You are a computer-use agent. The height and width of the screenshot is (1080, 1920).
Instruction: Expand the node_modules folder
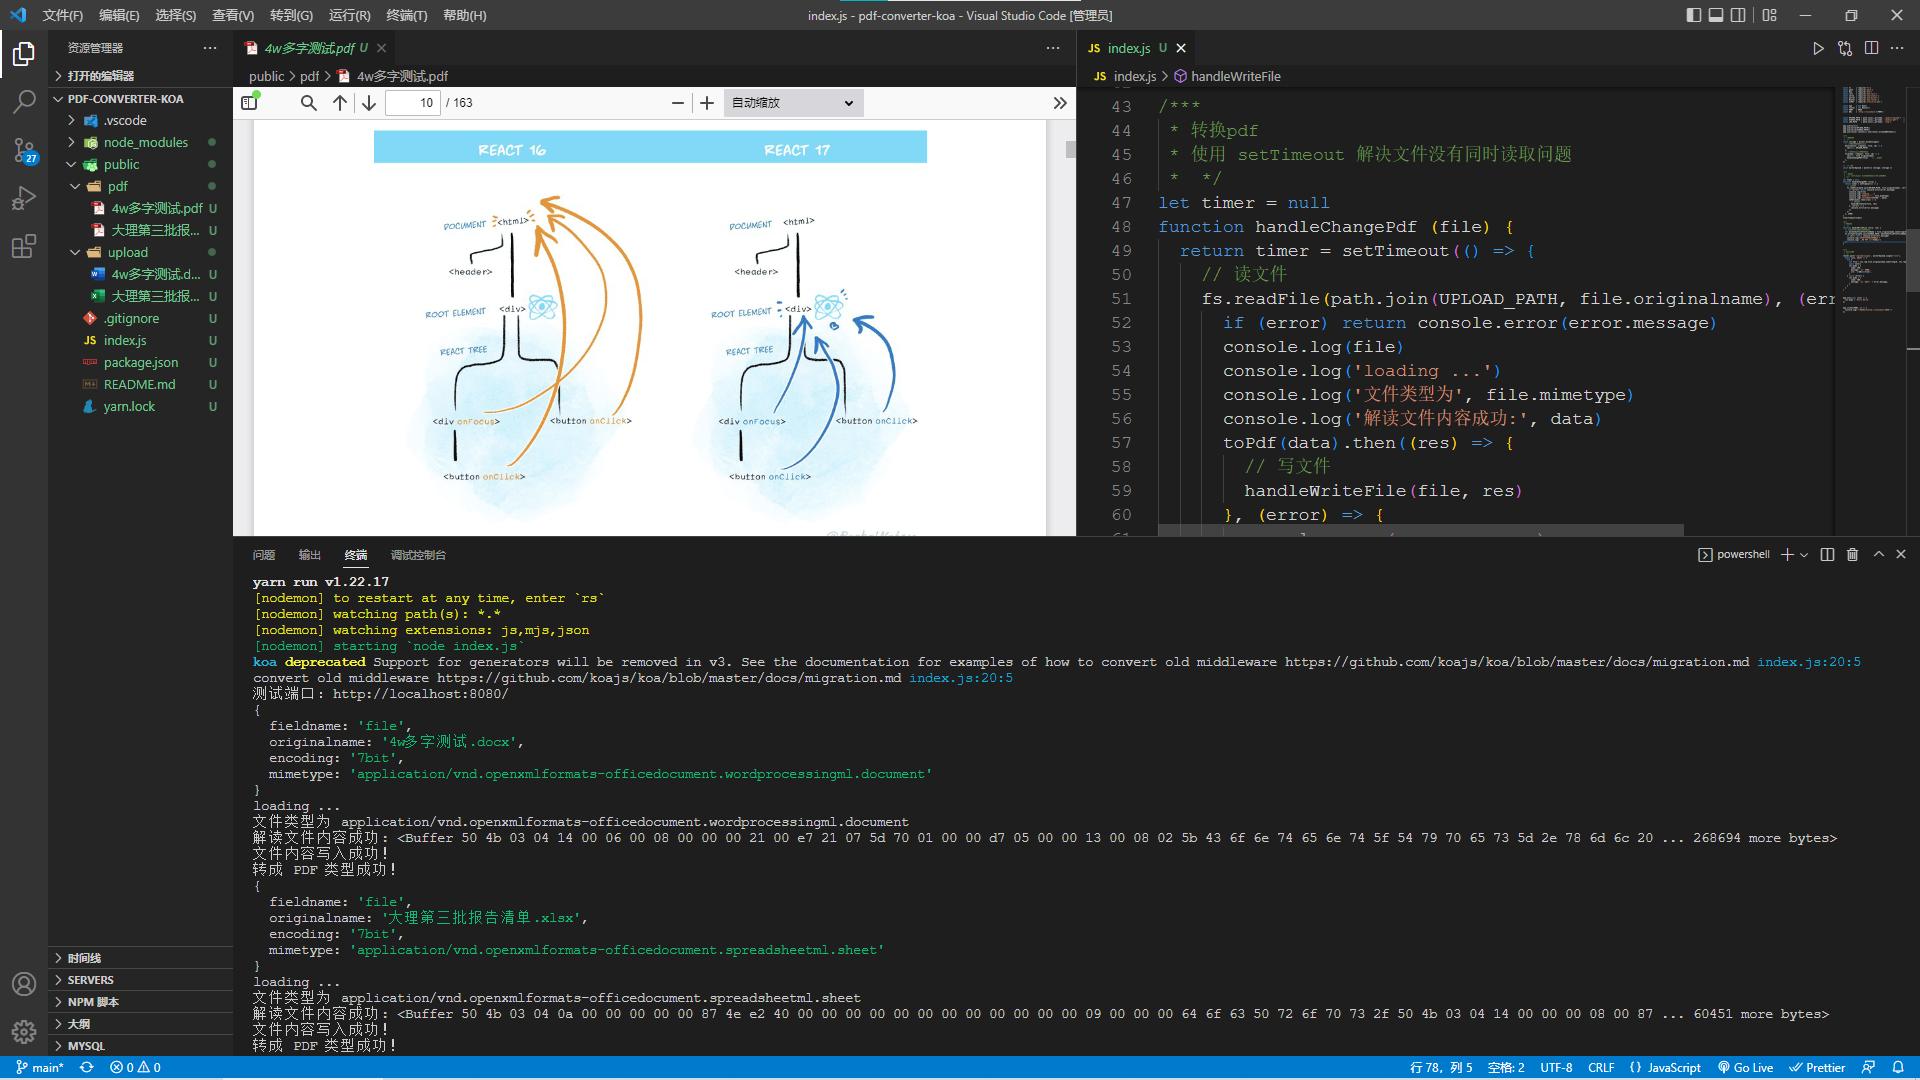(145, 142)
